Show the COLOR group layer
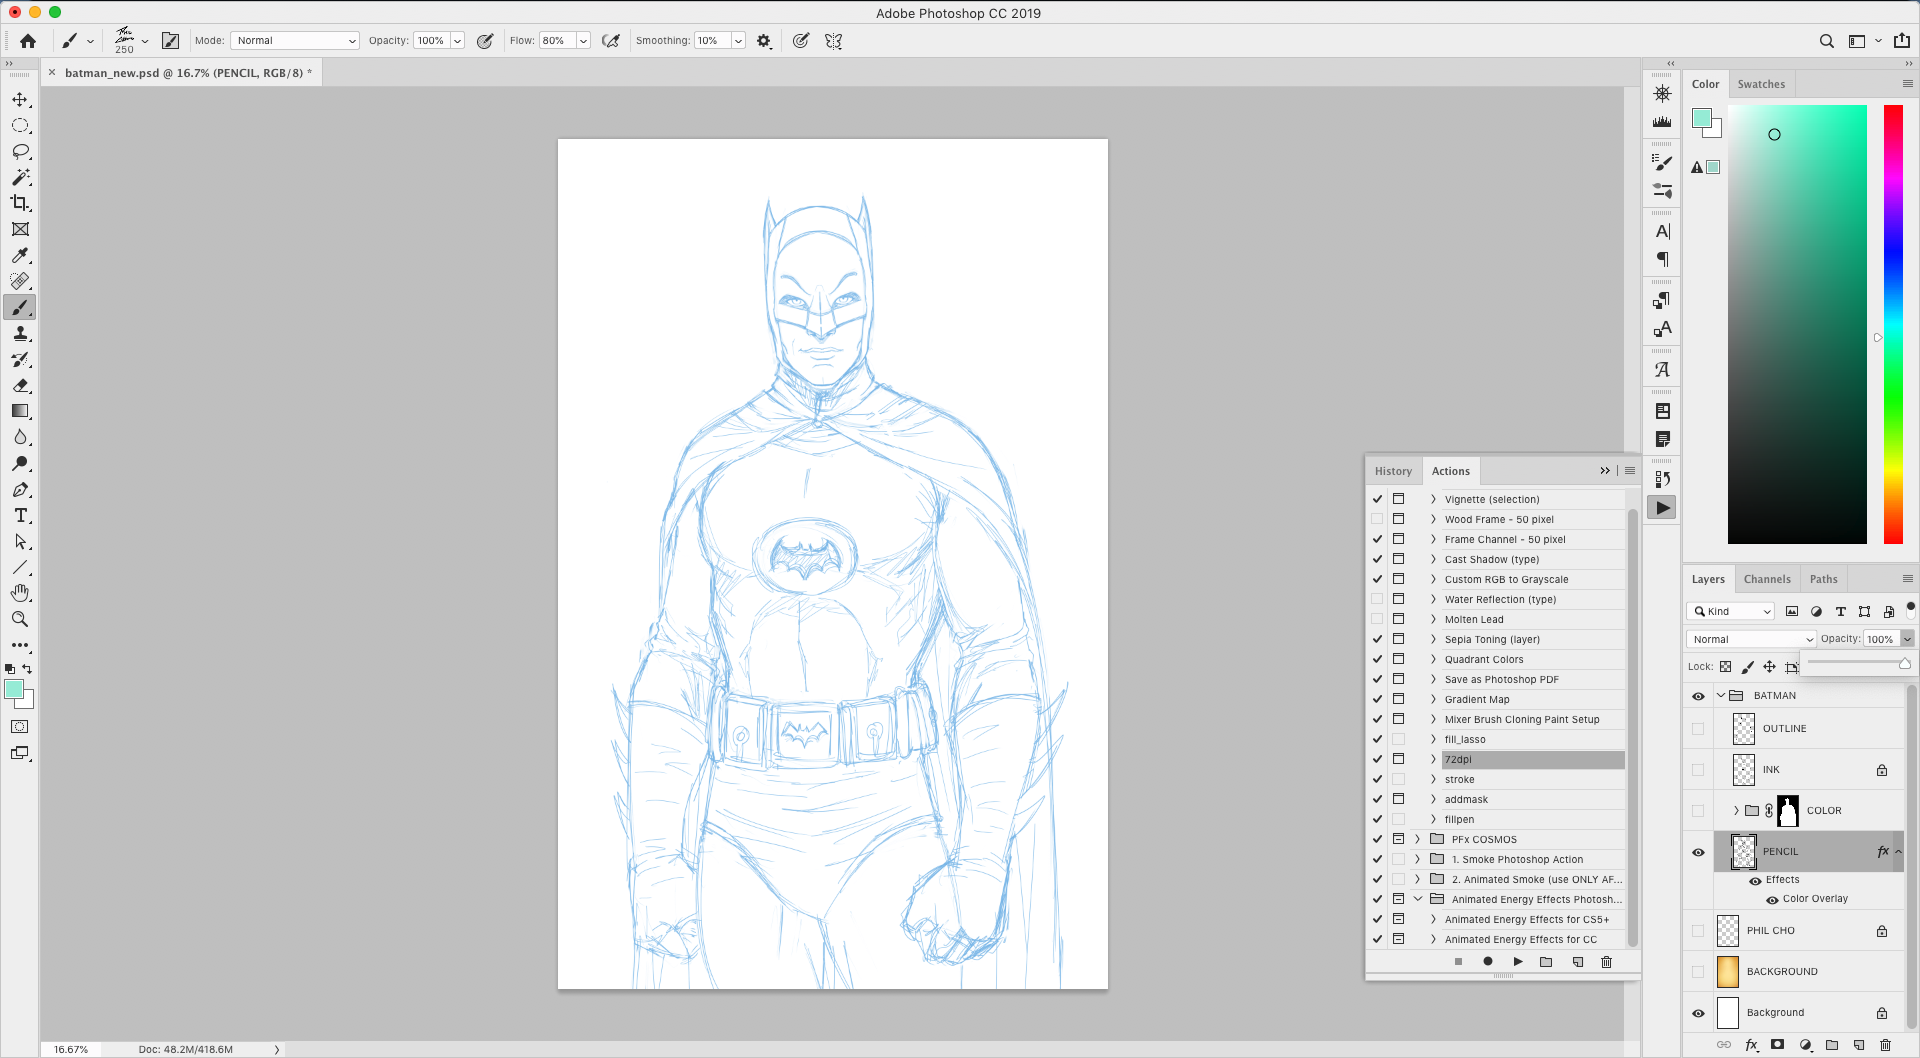Viewport: 1920px width, 1058px height. (x=1698, y=811)
